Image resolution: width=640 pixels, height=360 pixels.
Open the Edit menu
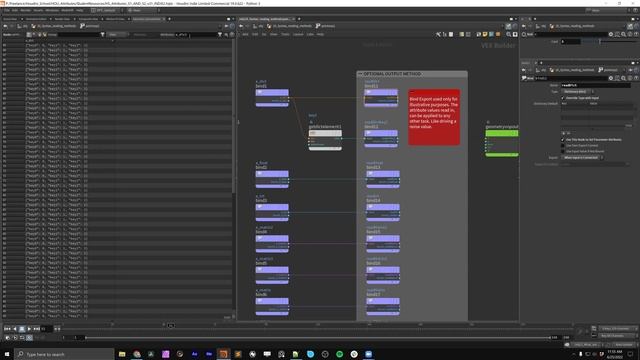click(x=15, y=10)
